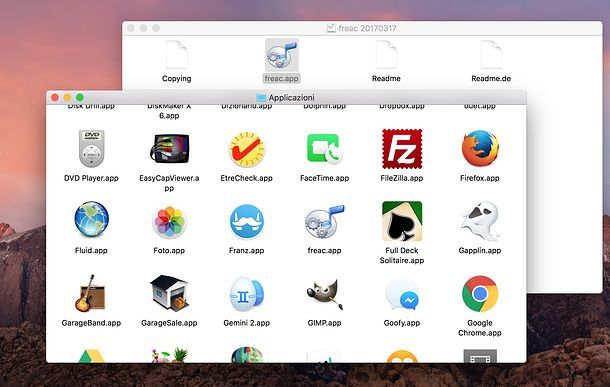Select the DVD Player.app icon
This screenshot has width=610, height=387.
click(x=91, y=149)
